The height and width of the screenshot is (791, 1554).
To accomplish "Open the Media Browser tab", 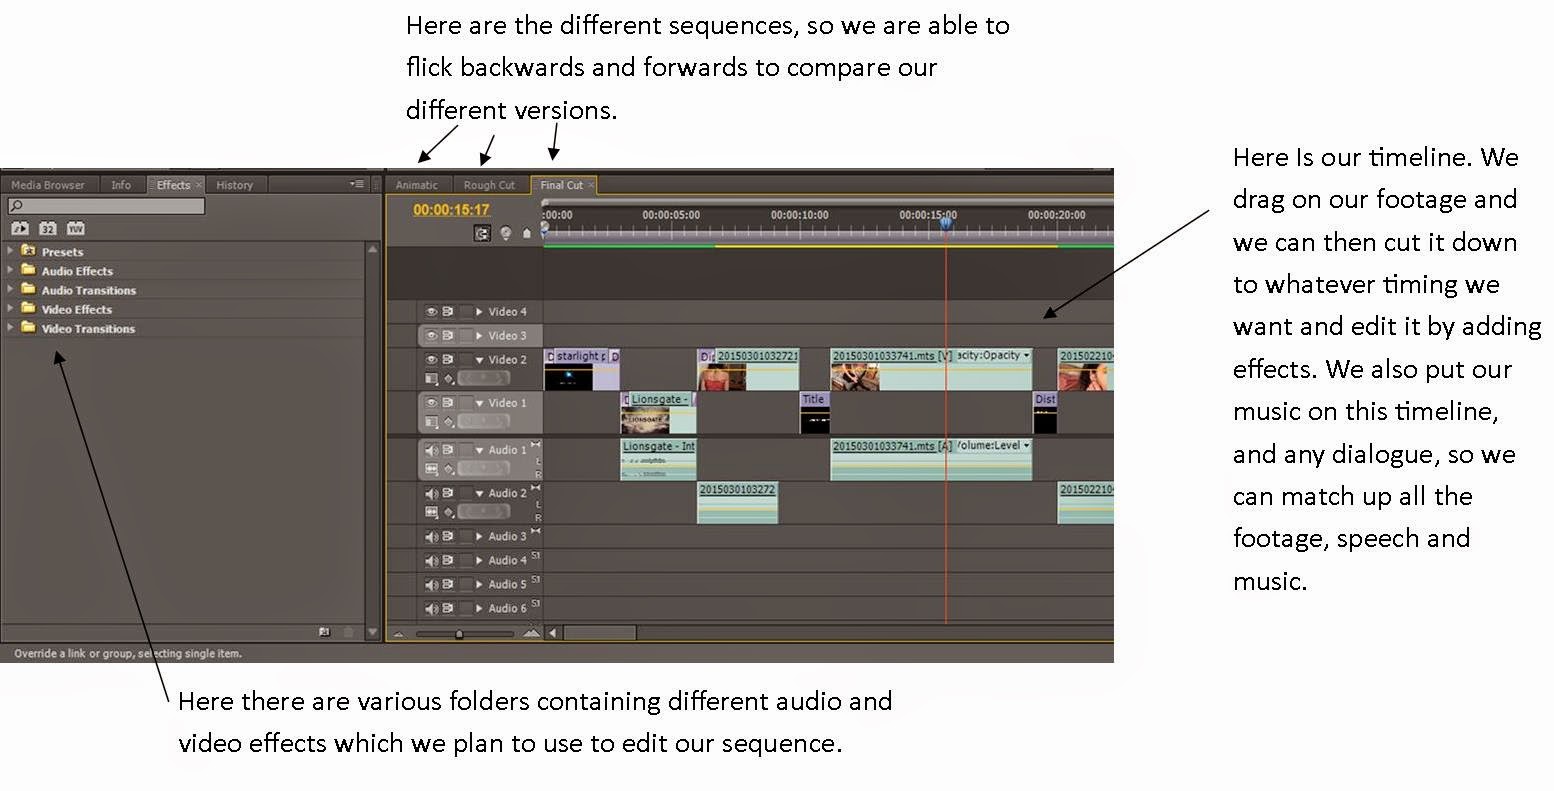I will pos(48,185).
